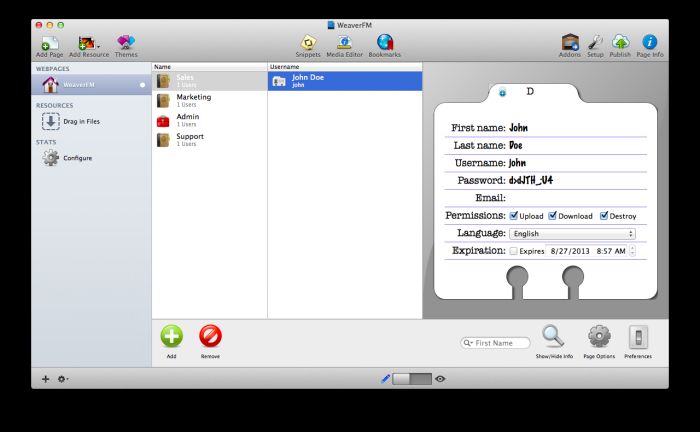Viewport: 700px width, 432px height.
Task: Click the expiration date 8/27/2013
Action: (x=570, y=251)
